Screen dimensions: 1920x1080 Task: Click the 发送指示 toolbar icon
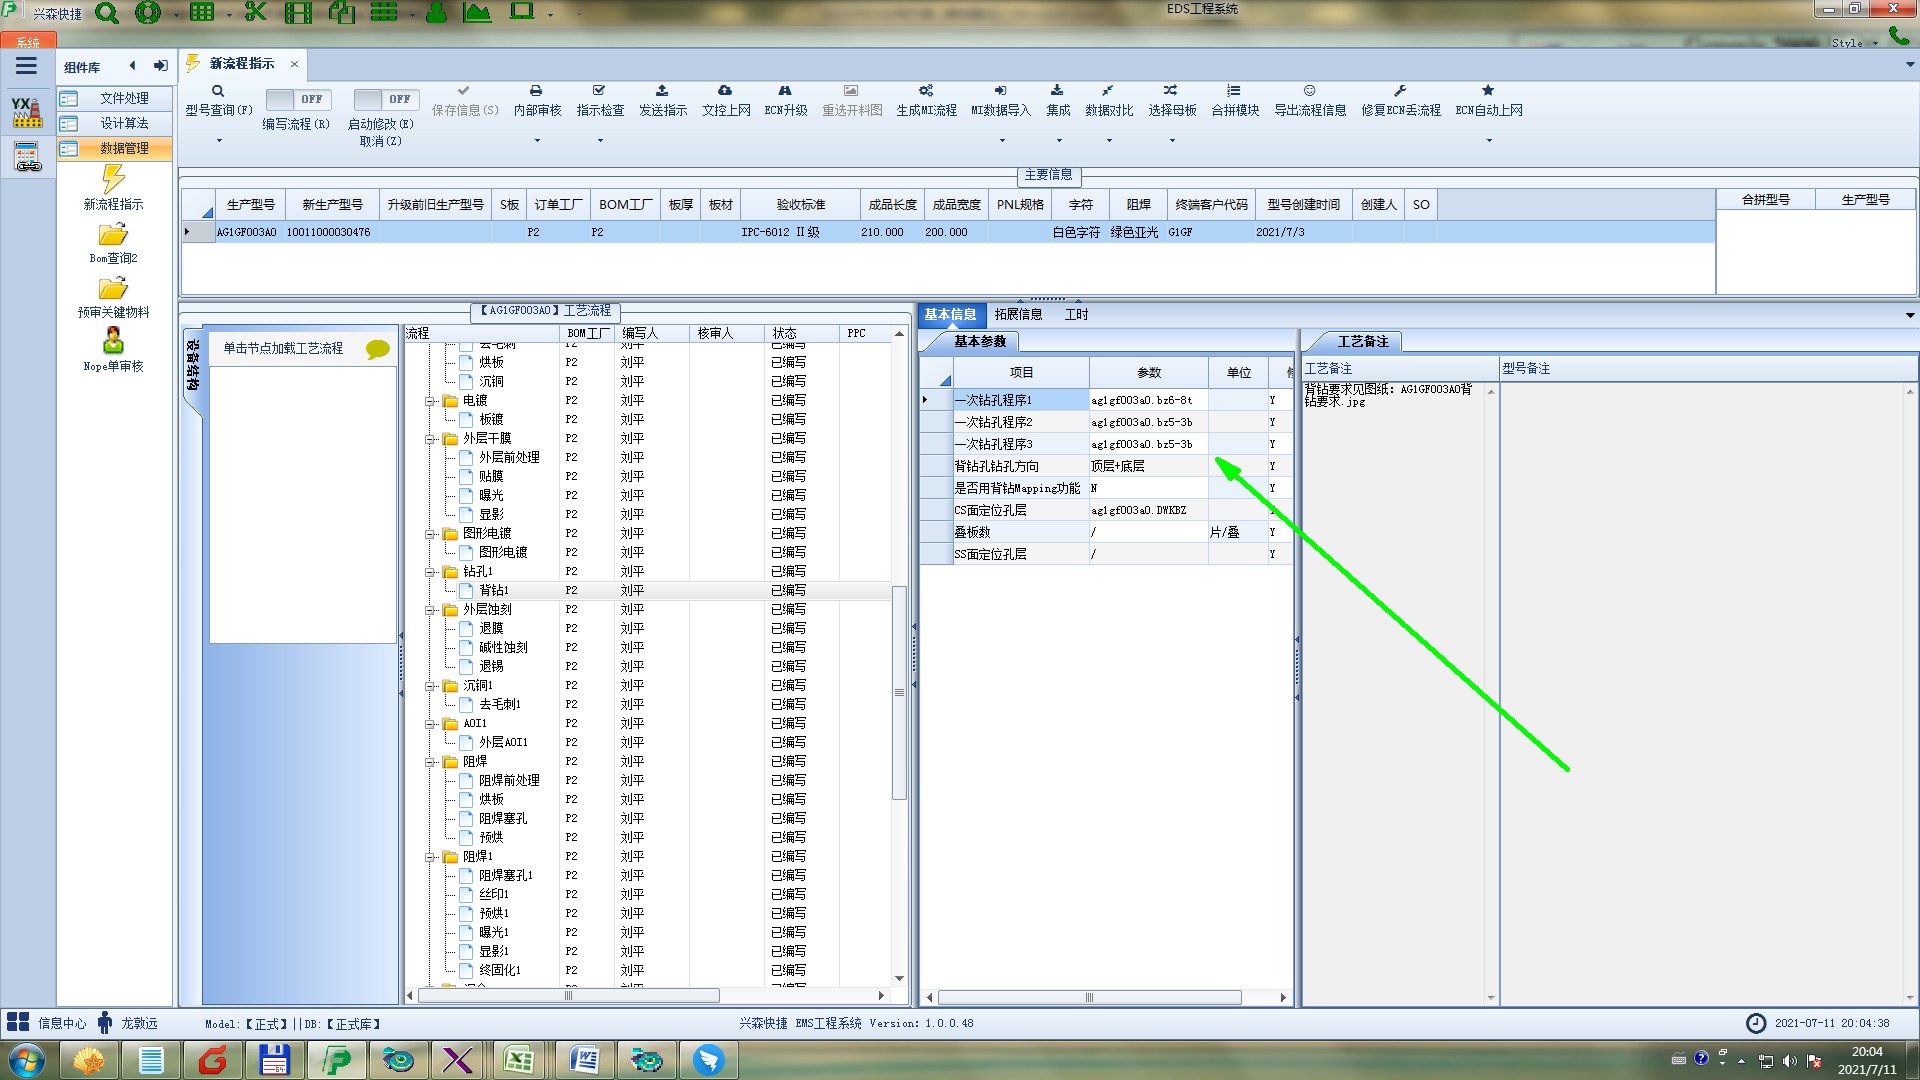(662, 91)
